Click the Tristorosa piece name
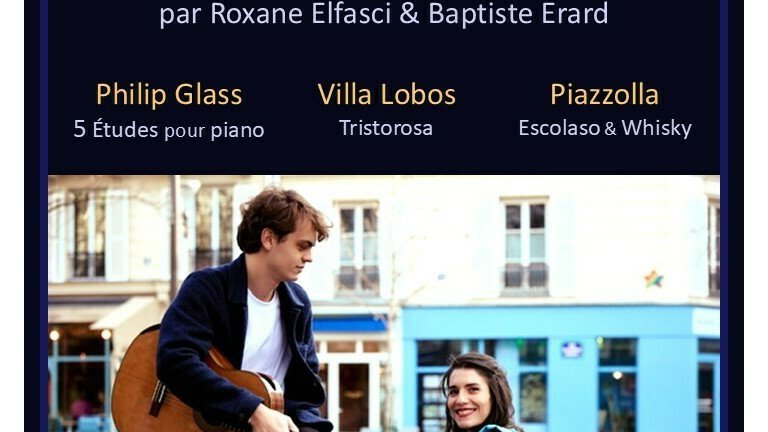 pyautogui.click(x=386, y=128)
